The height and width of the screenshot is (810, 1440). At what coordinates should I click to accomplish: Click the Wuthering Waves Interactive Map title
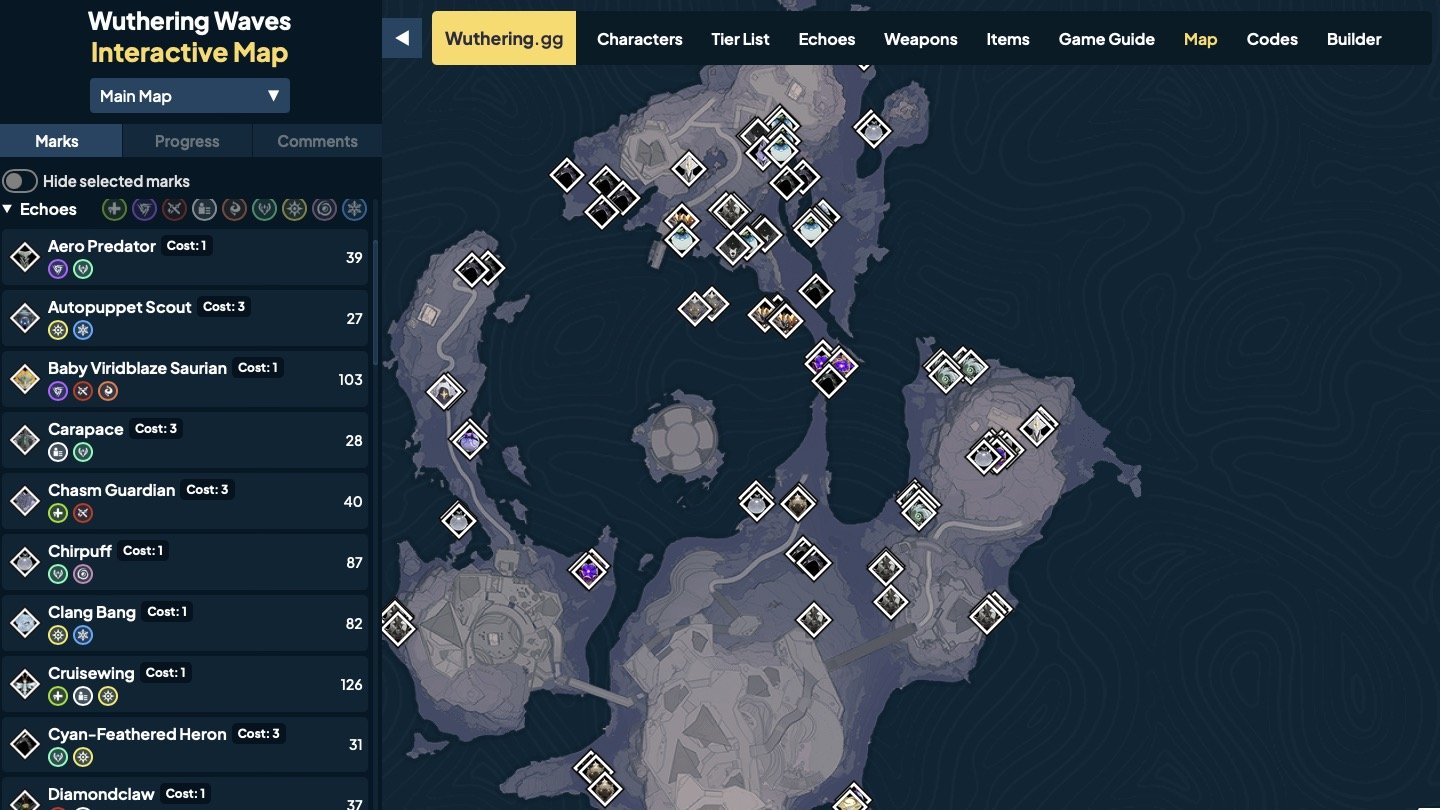point(190,37)
